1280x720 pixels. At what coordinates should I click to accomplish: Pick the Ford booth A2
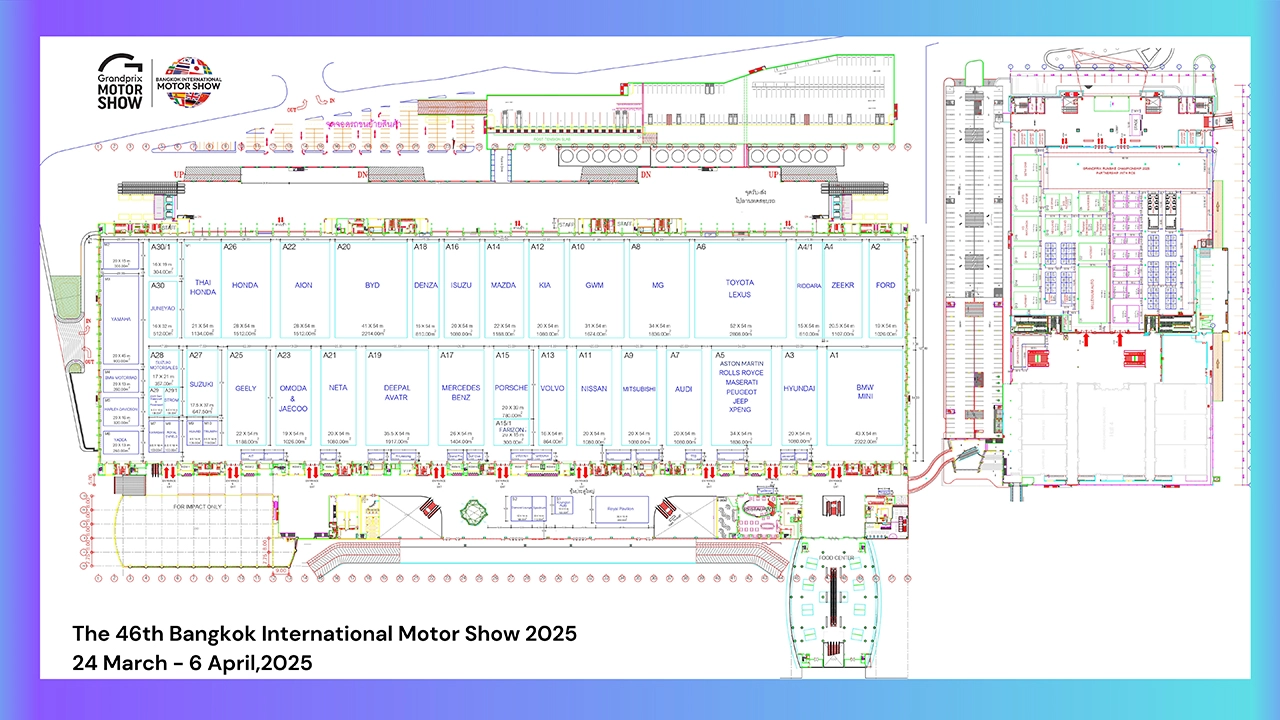point(885,286)
